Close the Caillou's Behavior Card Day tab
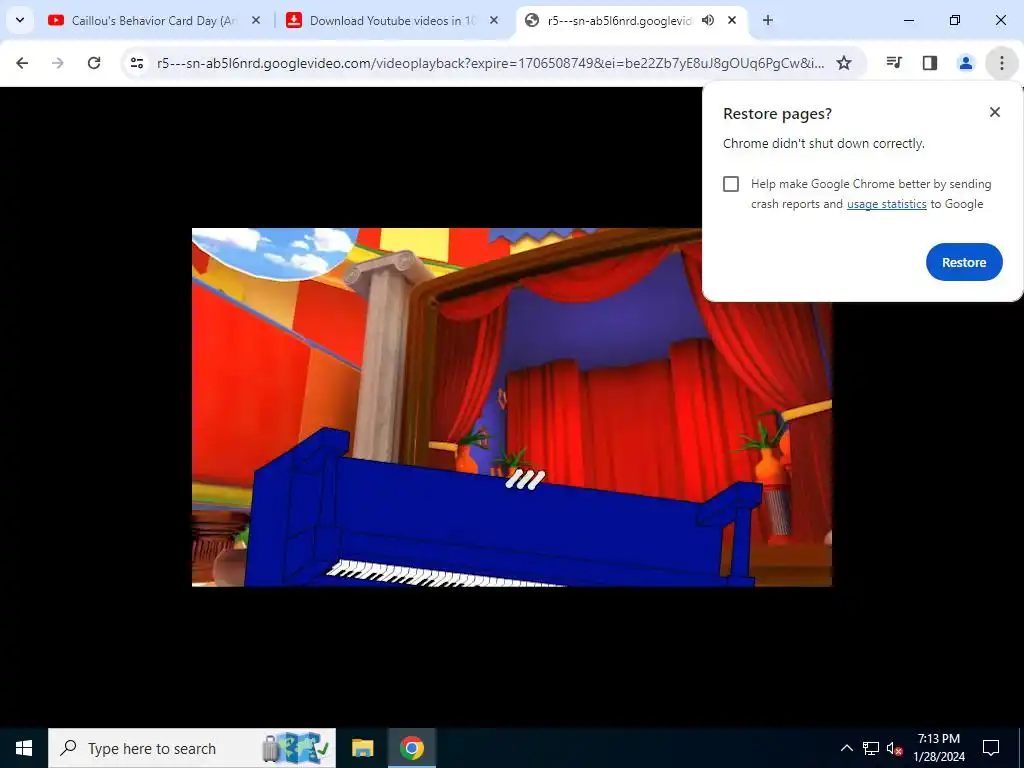This screenshot has width=1024, height=768. tap(256, 20)
